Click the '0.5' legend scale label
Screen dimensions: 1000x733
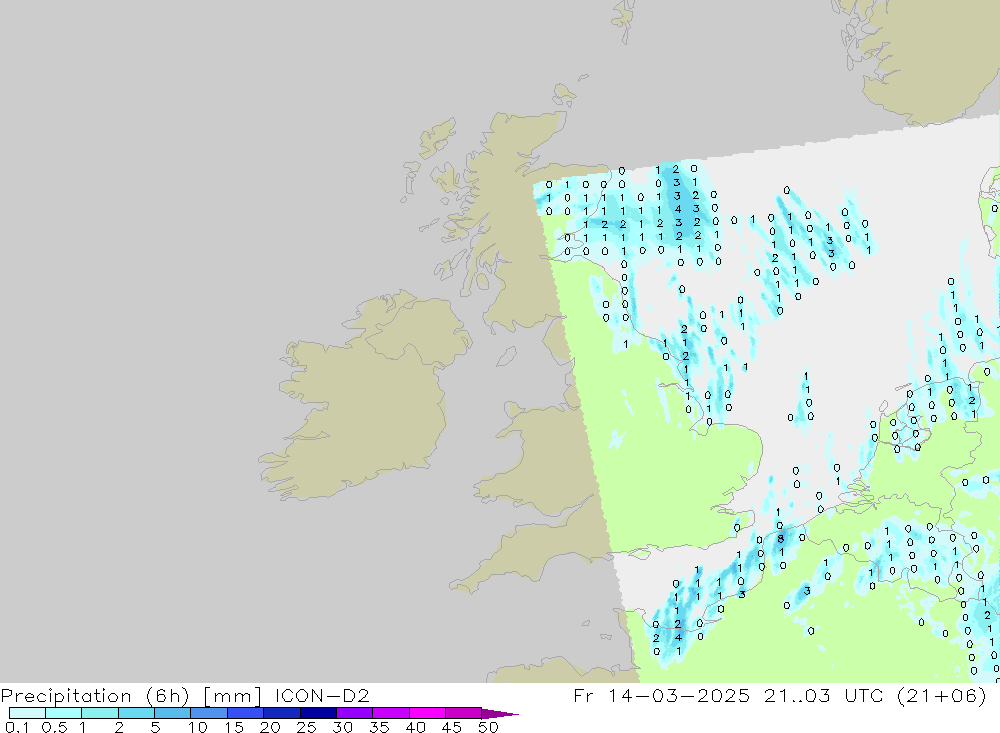[x=54, y=727]
